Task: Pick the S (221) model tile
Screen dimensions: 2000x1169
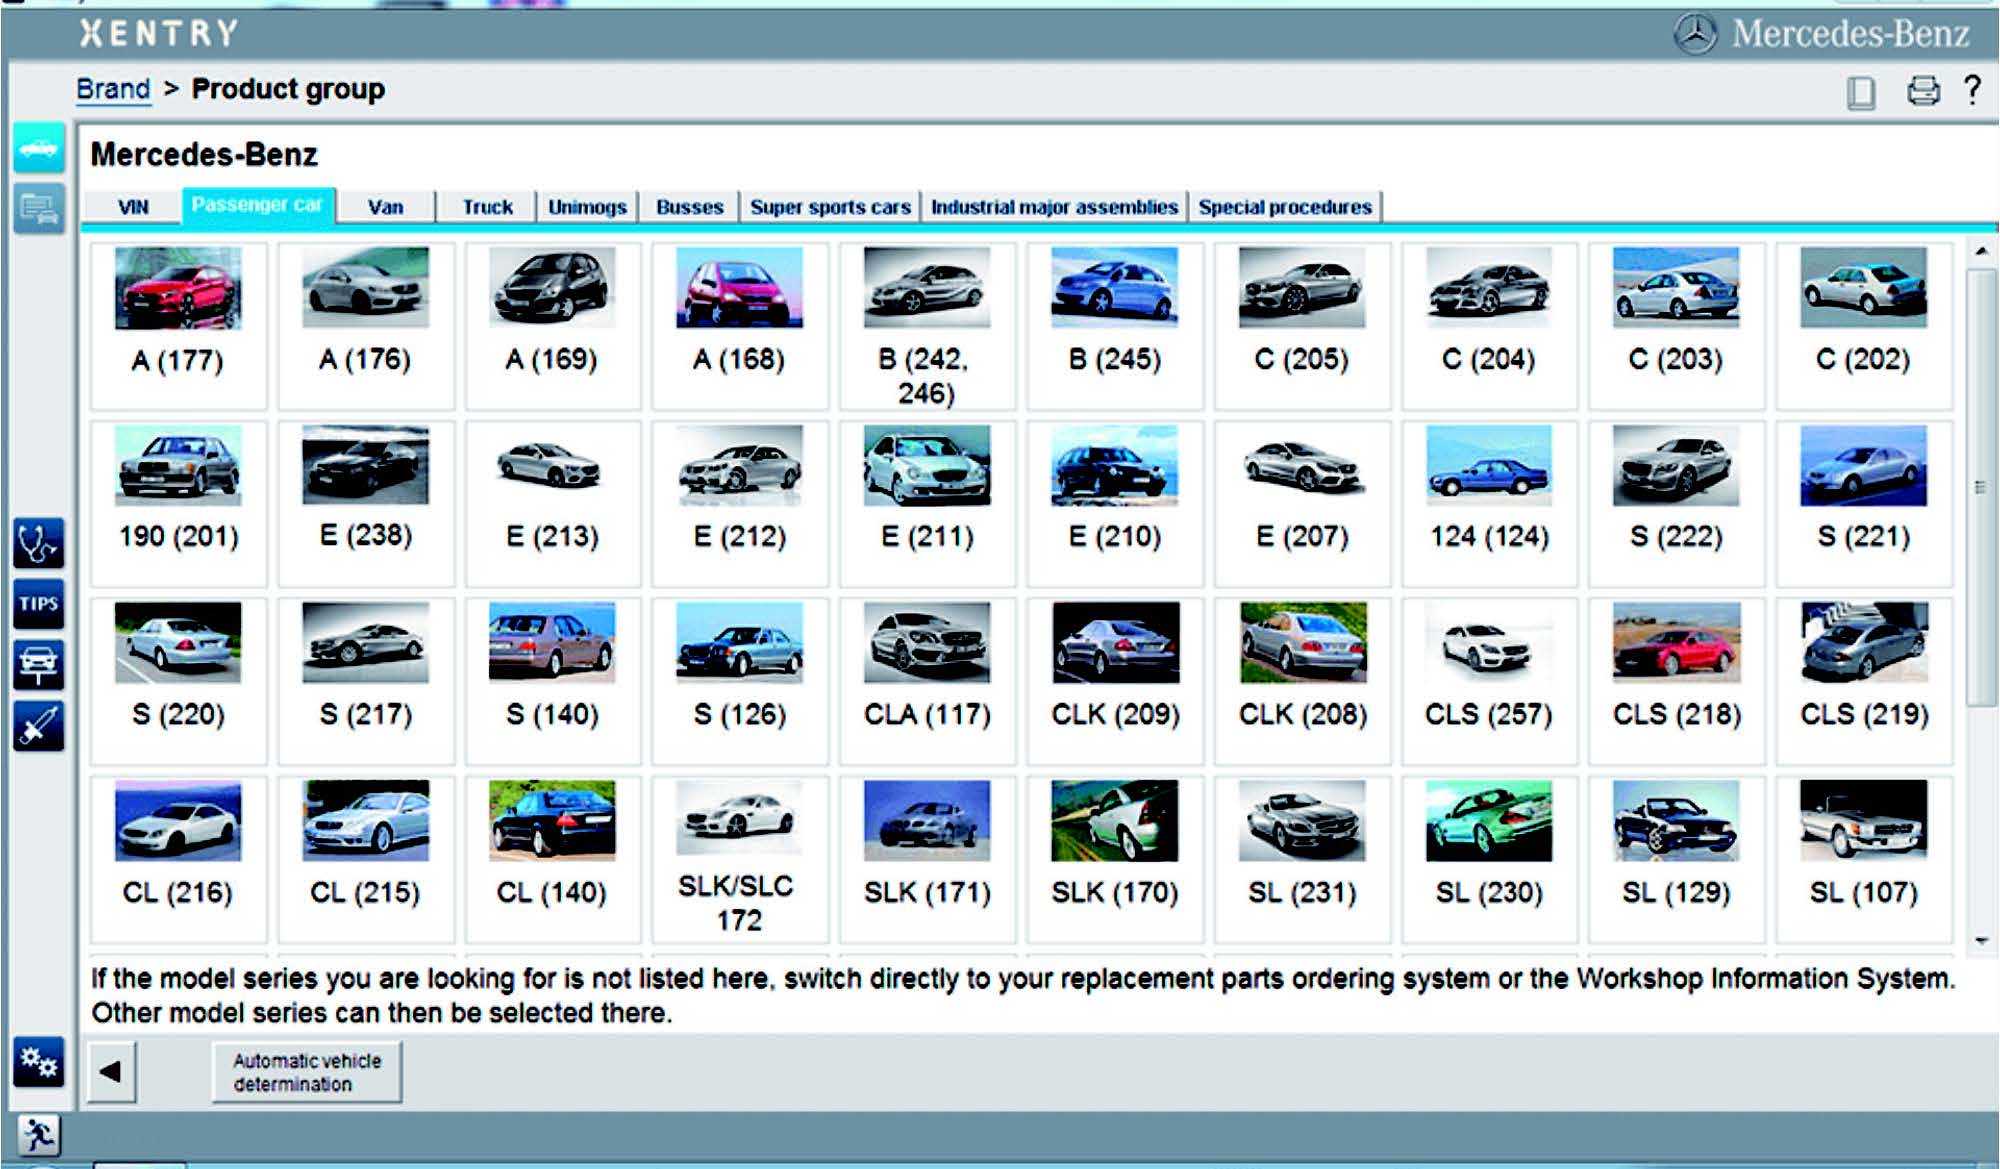Action: click(x=1864, y=504)
